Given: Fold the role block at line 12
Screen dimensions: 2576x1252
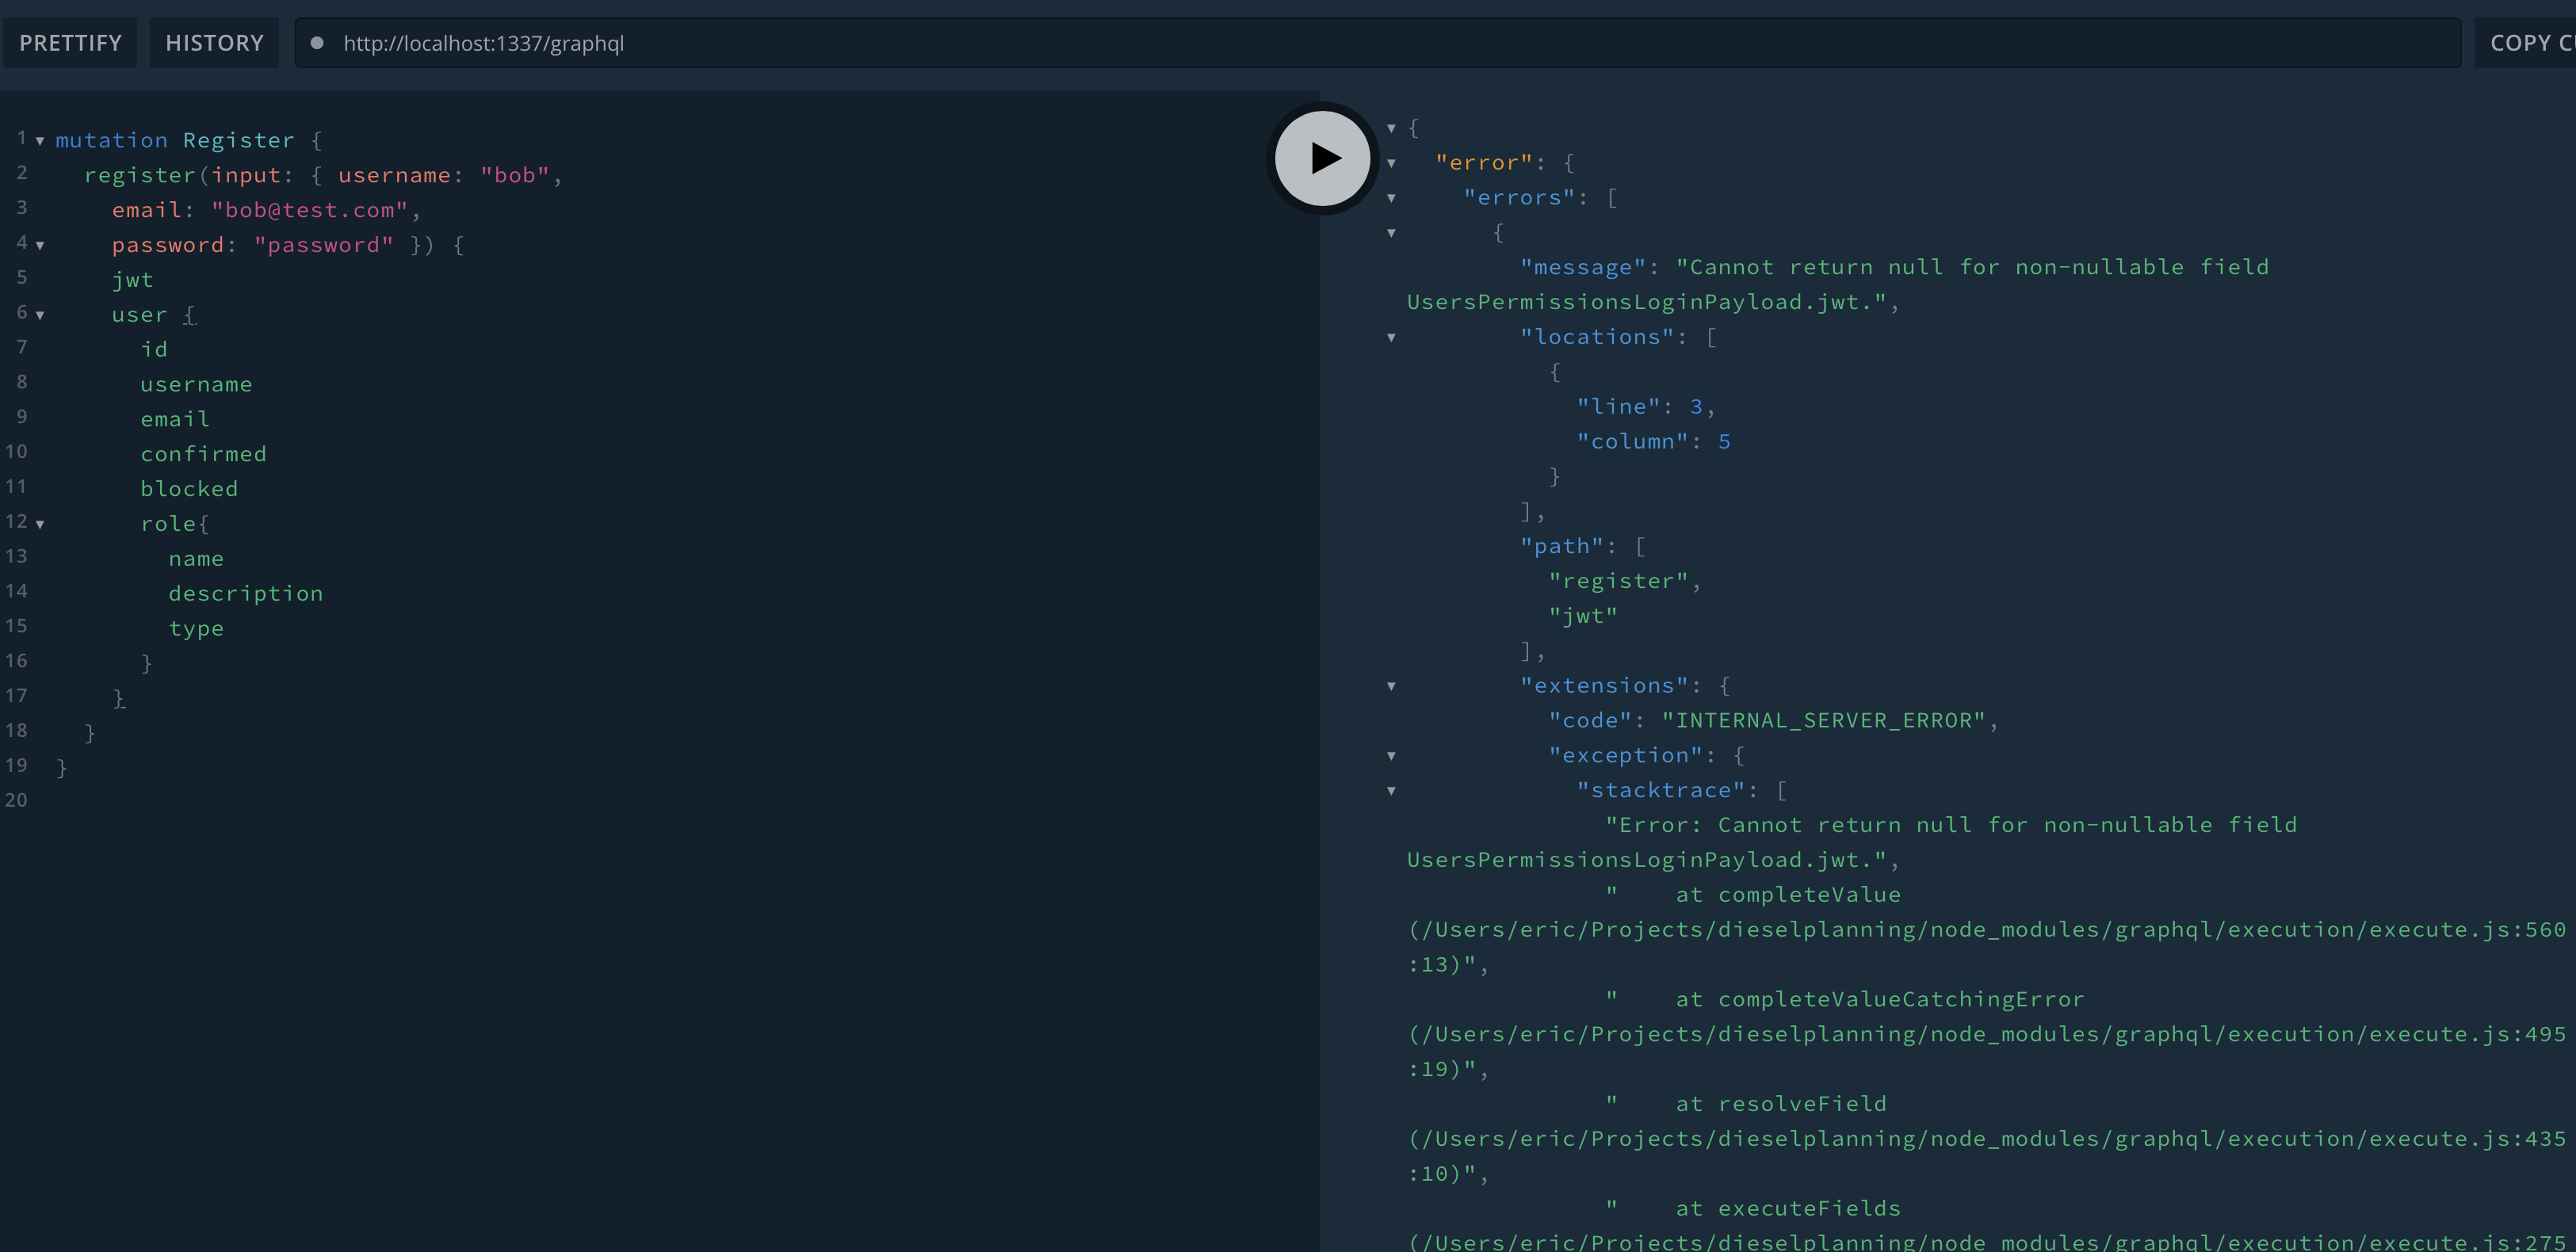Looking at the screenshot, I should (x=39, y=522).
